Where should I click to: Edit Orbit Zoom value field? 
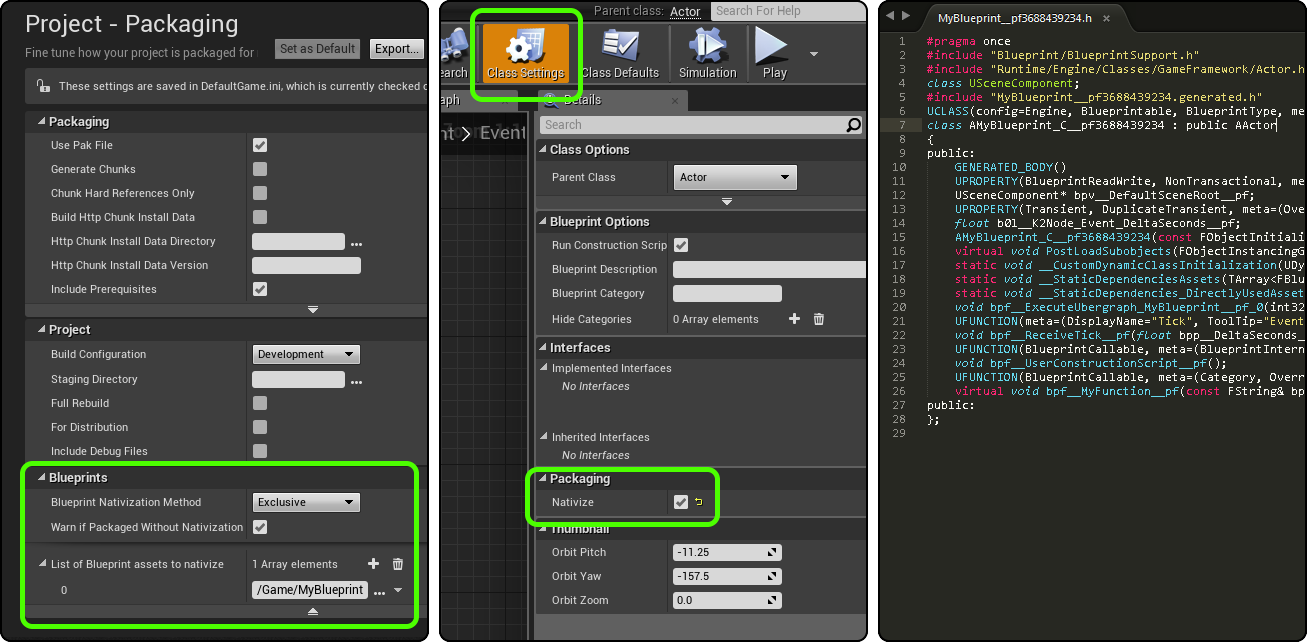coord(727,600)
